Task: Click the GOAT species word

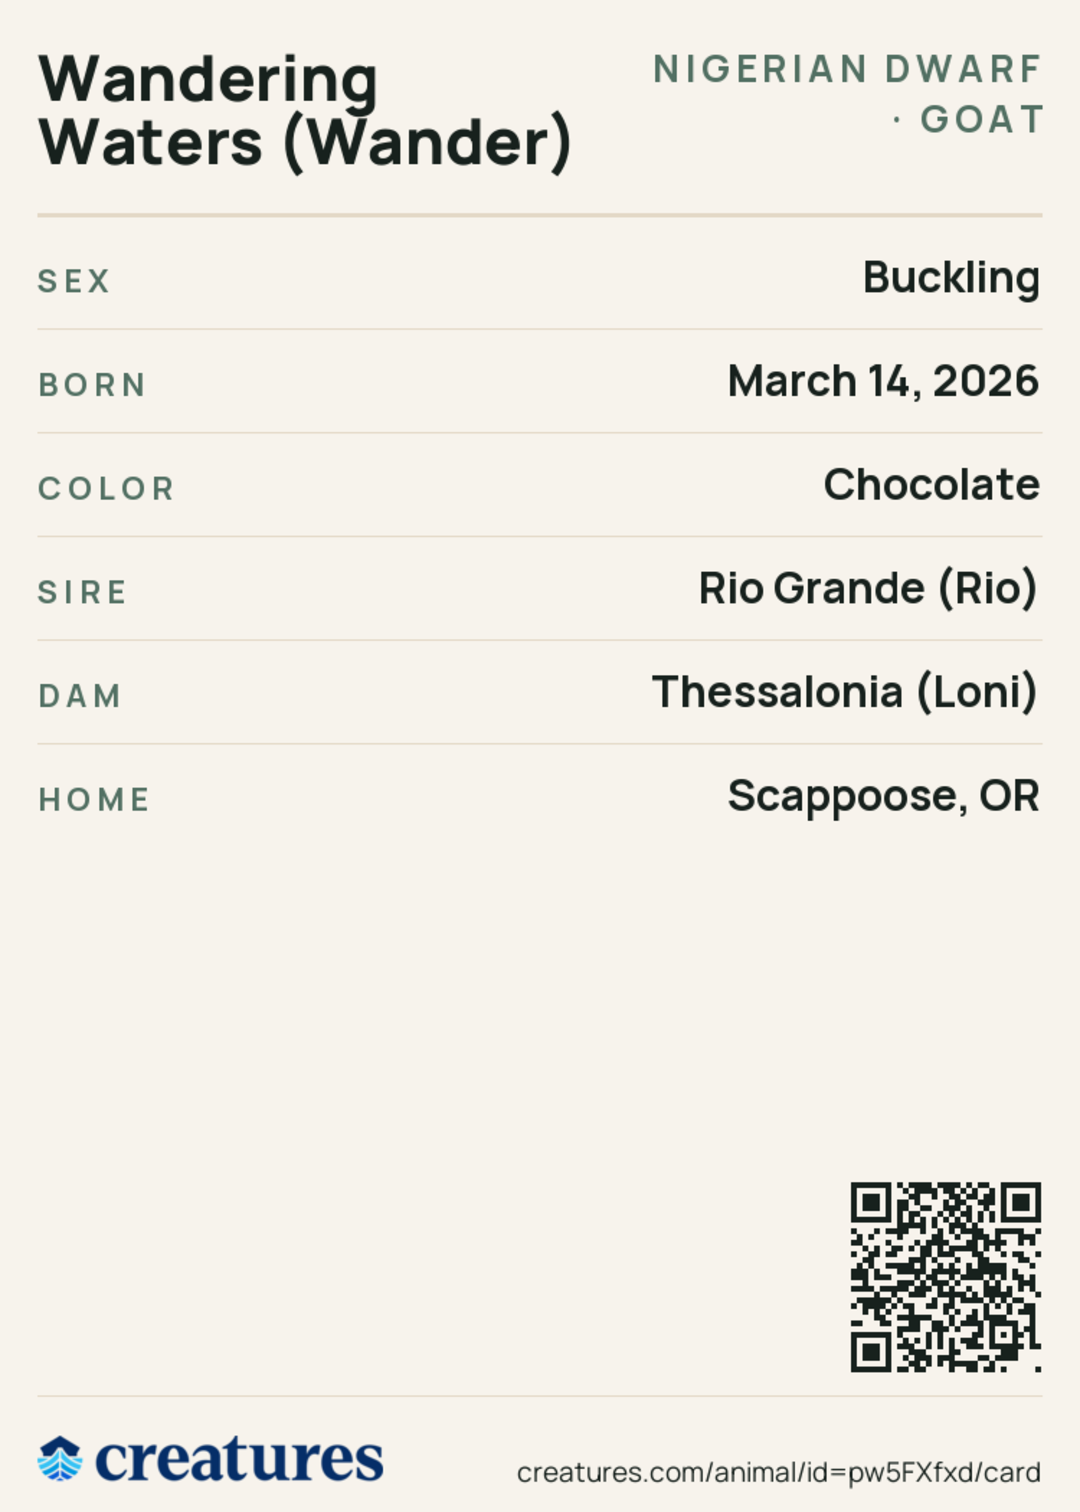Action: tap(982, 119)
